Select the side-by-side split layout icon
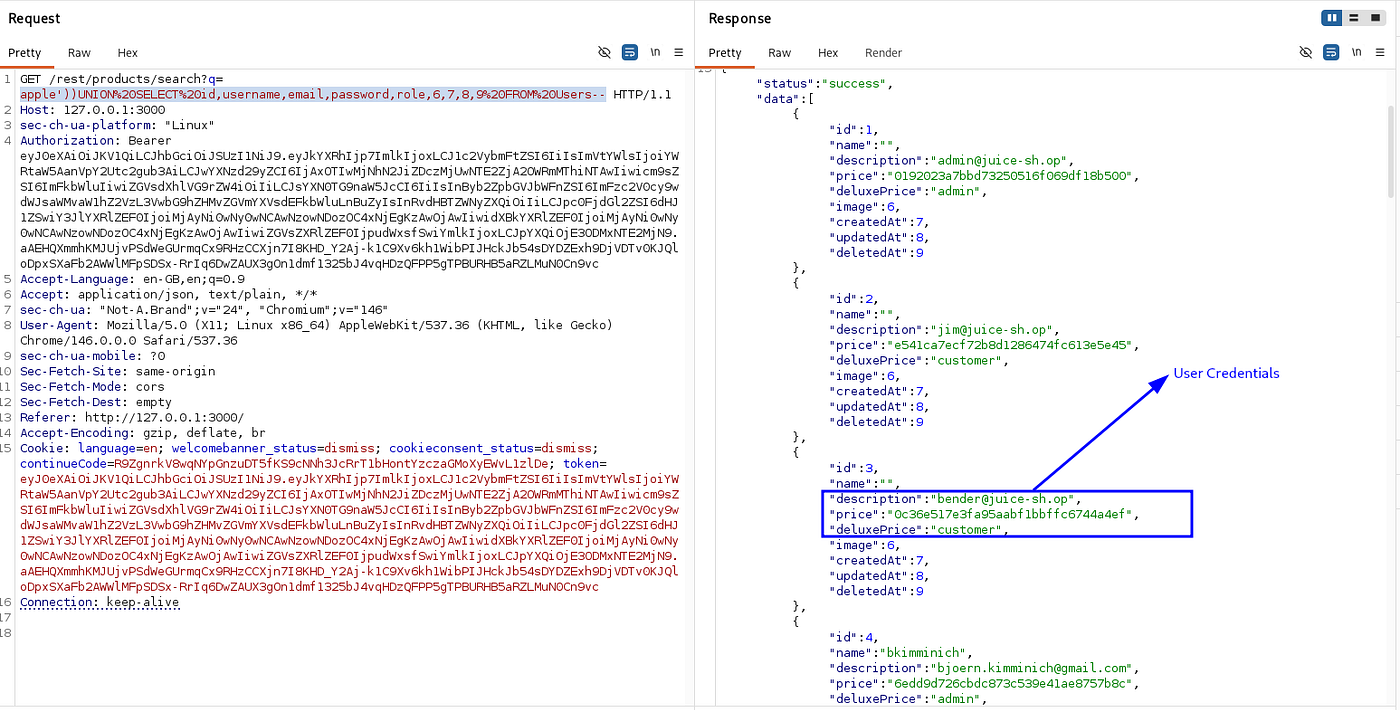Viewport: 1400px width, 710px height. click(1332, 18)
